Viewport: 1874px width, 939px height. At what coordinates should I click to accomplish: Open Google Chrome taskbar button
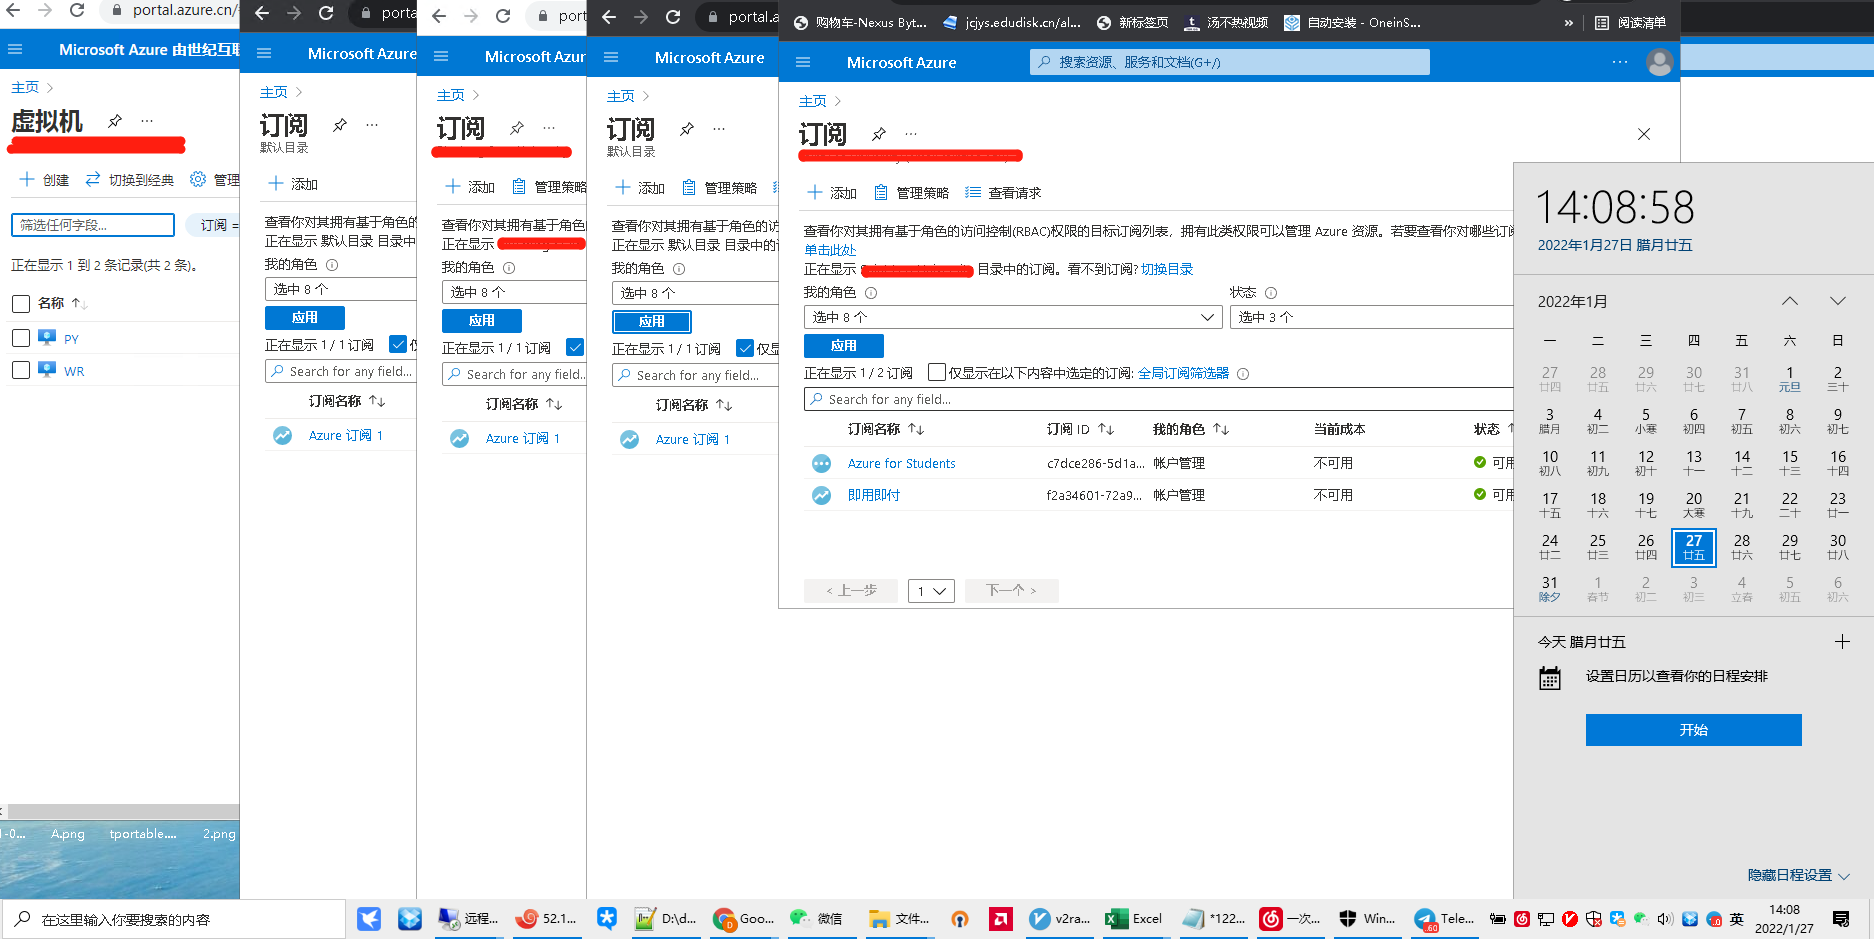point(743,918)
